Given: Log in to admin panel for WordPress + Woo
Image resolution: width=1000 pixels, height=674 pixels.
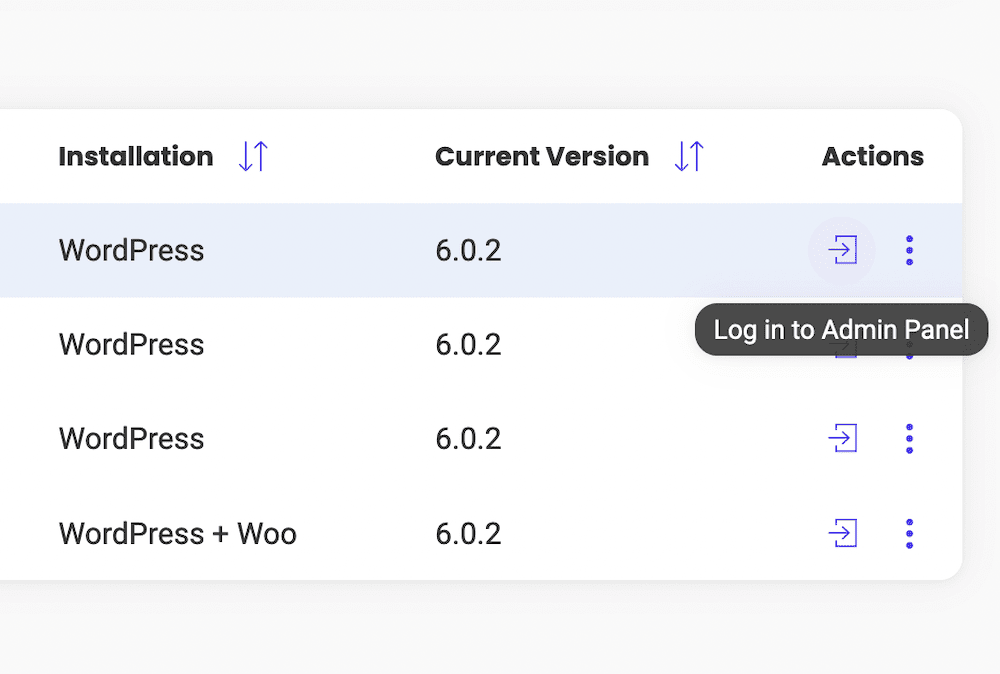Looking at the screenshot, I should click(x=842, y=532).
